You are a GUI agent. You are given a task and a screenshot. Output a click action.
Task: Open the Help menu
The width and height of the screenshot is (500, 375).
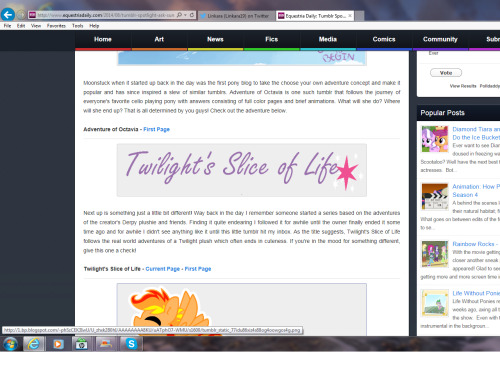coord(94,26)
